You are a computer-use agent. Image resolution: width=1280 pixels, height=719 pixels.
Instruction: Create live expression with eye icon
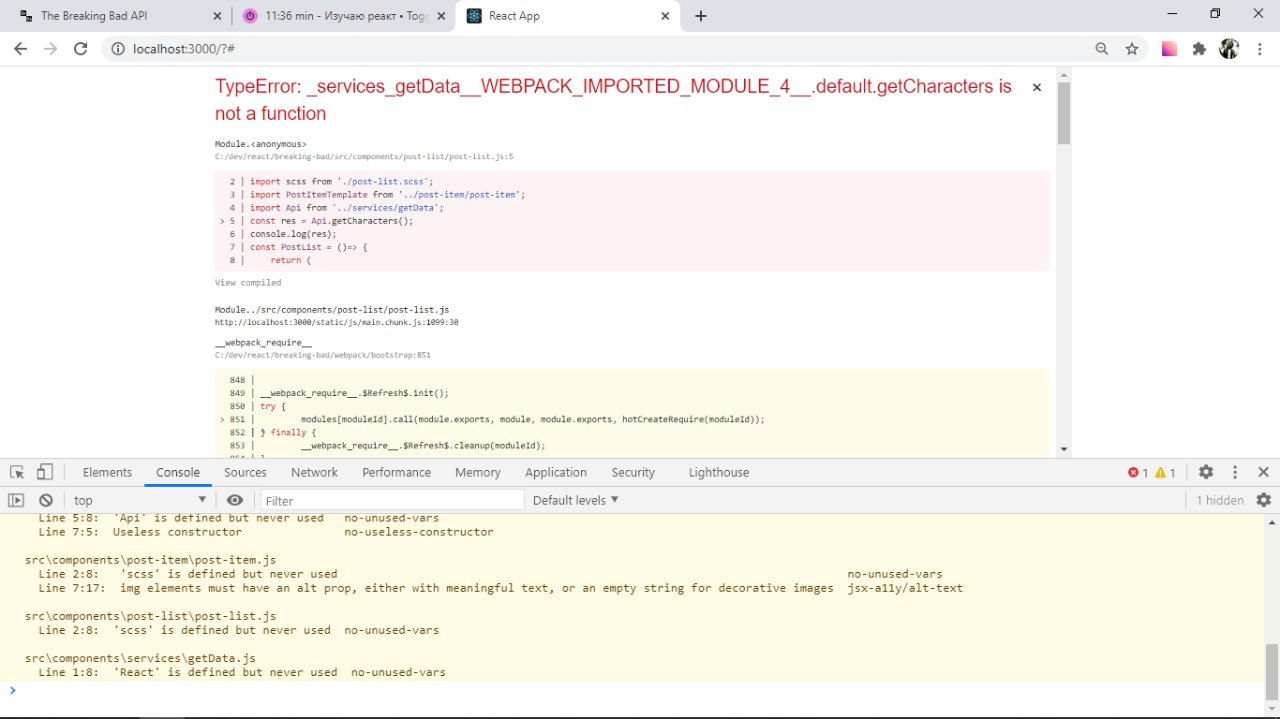234,500
